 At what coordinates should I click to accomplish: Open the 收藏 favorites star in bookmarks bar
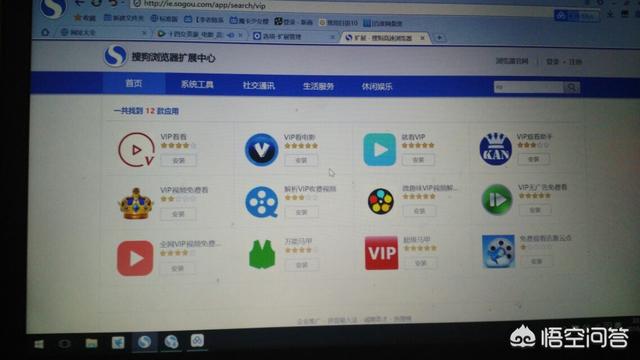[84, 18]
